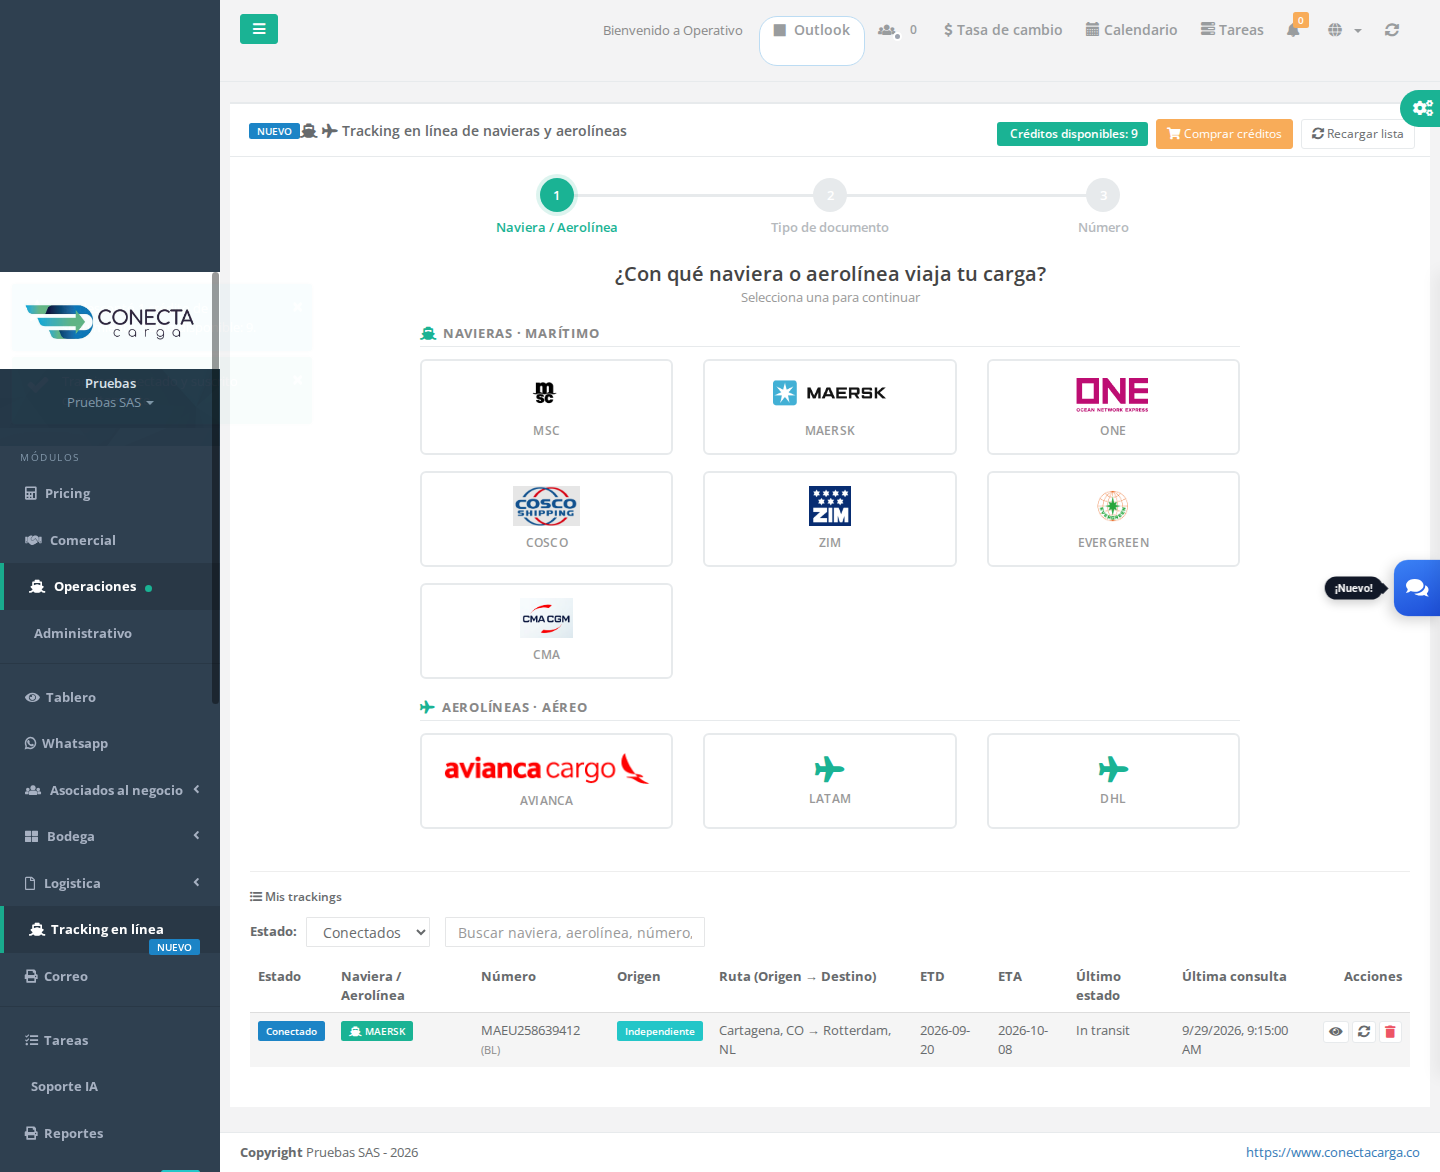Viewport: 1440px width, 1172px height.
Task: Click step 1 Naviera / Aerolínea indicator
Action: pyautogui.click(x=557, y=195)
